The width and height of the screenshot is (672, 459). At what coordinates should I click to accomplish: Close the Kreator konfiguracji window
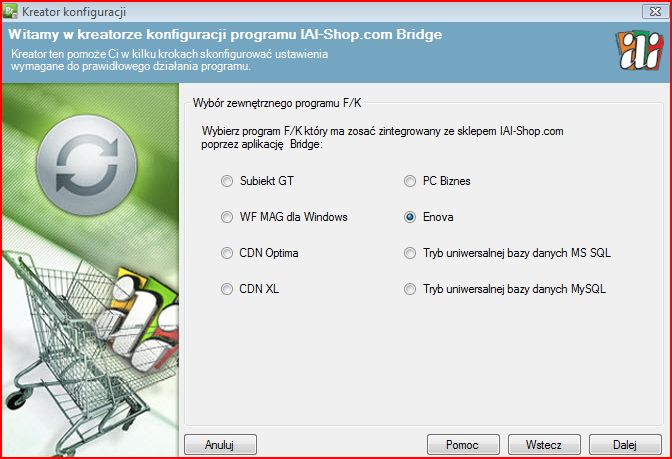pyautogui.click(x=655, y=12)
